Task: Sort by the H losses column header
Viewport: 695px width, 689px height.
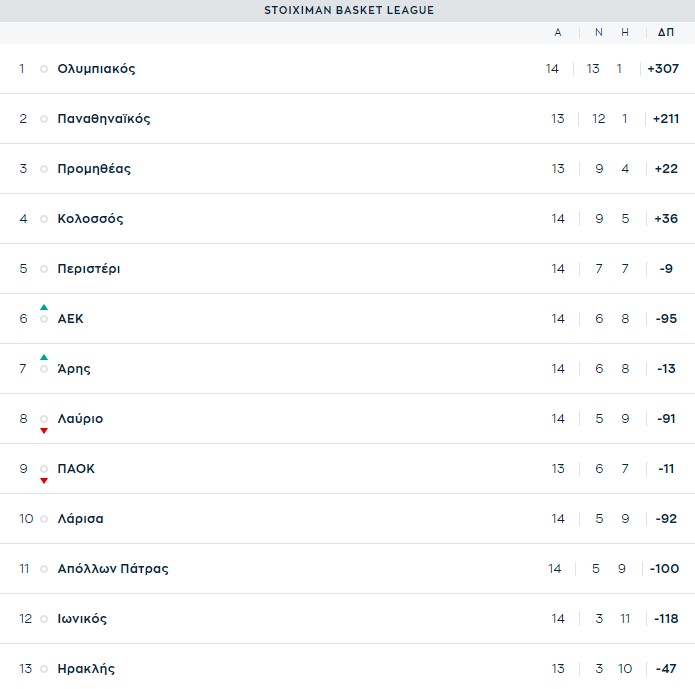Action: tap(625, 32)
